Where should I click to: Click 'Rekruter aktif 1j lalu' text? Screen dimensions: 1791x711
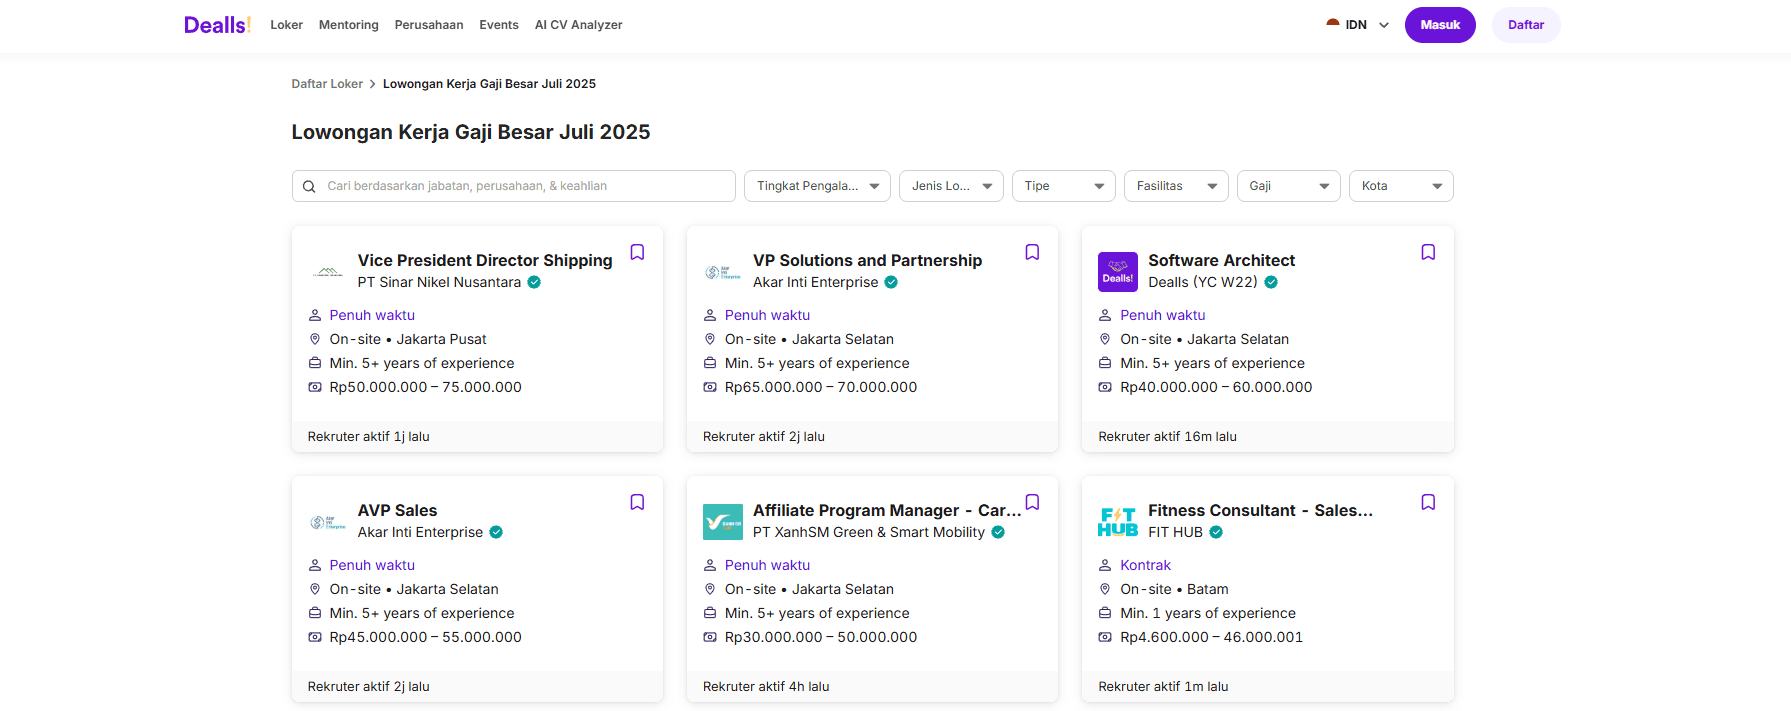(x=369, y=437)
